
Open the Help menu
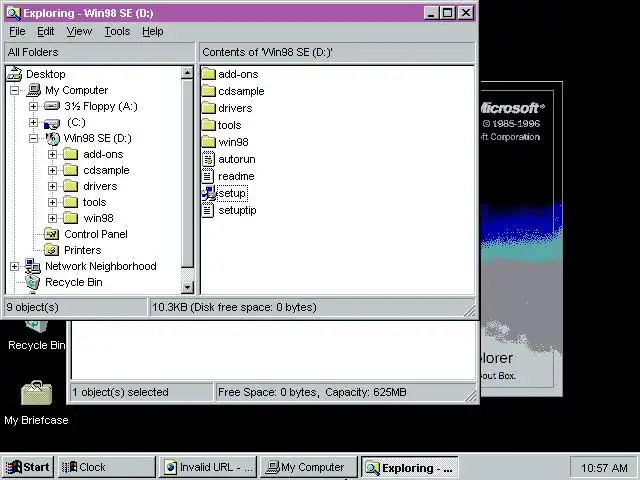153,31
